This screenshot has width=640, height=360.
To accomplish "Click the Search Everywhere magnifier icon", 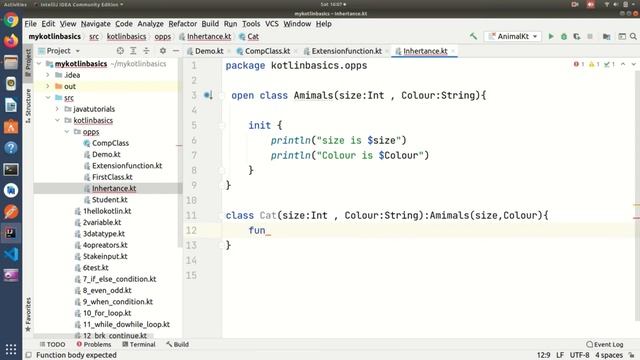I will (x=633, y=36).
